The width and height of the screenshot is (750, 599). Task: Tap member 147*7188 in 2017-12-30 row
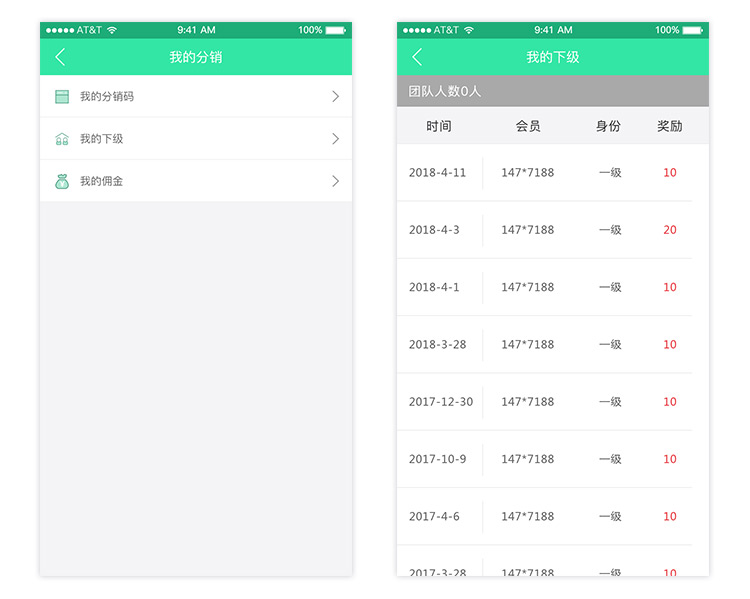pos(528,402)
